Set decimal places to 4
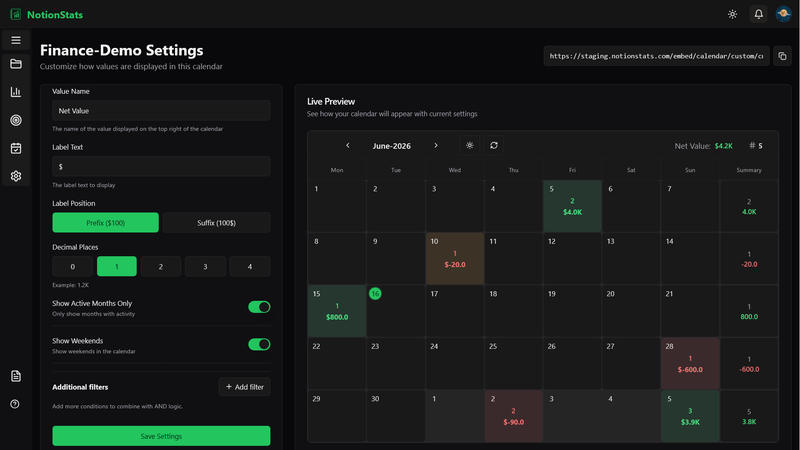 pyautogui.click(x=249, y=266)
